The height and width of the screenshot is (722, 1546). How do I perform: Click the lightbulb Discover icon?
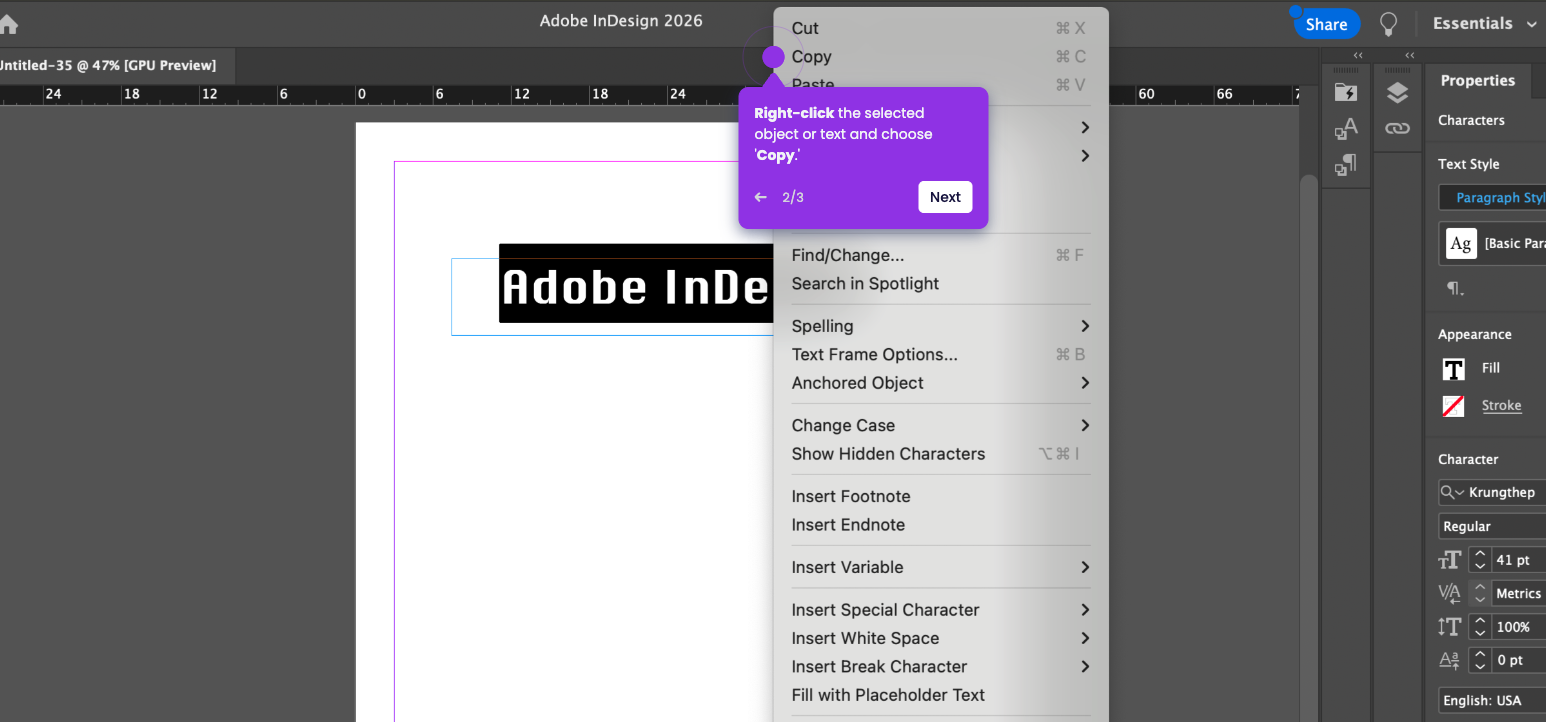(x=1388, y=23)
